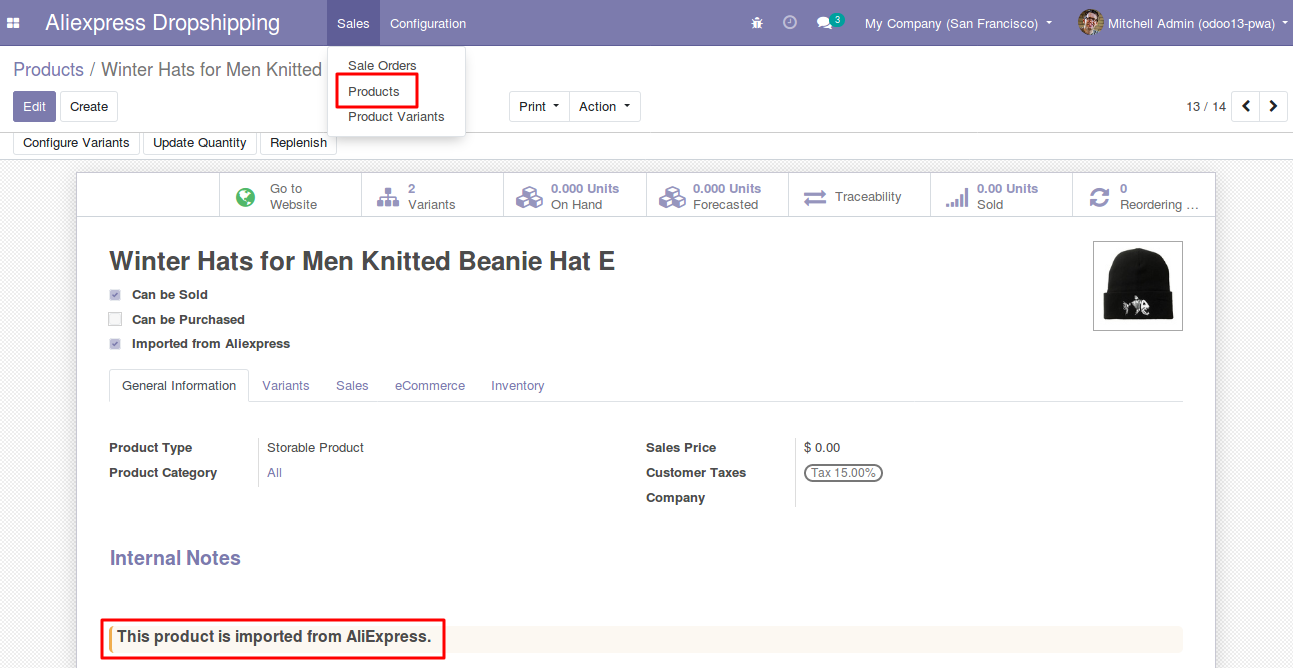Switch to the Inventory tab
The height and width of the screenshot is (668, 1293).
[x=518, y=386]
